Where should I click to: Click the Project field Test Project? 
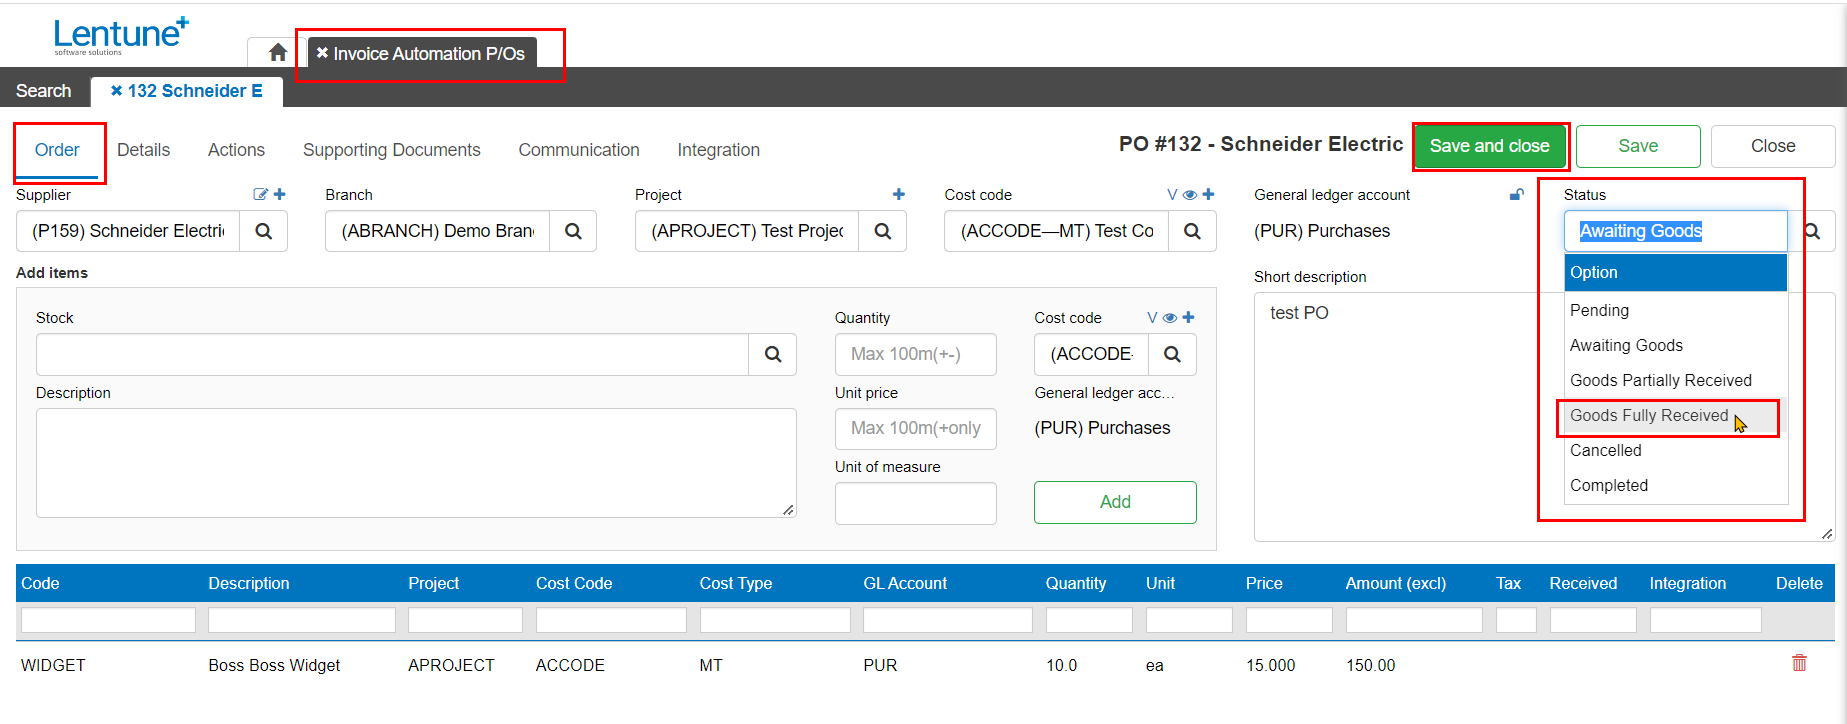click(x=747, y=231)
